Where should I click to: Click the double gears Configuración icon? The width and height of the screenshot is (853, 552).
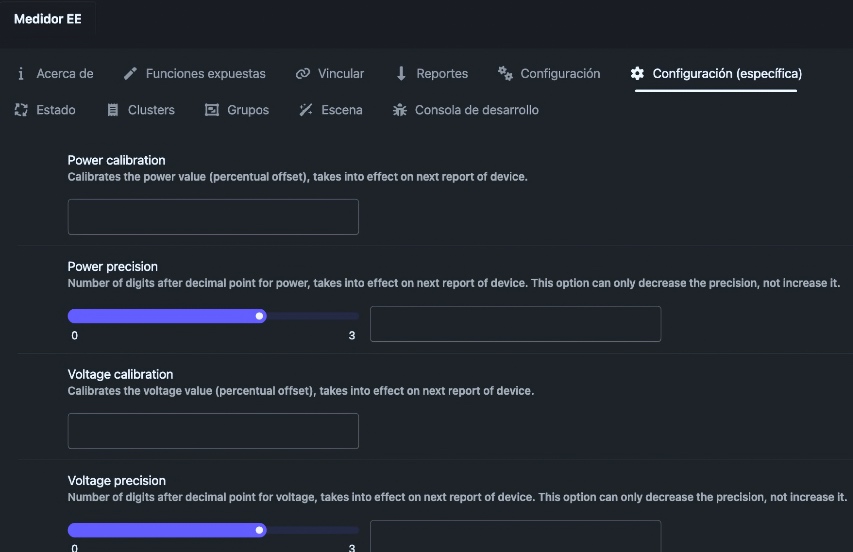point(505,73)
